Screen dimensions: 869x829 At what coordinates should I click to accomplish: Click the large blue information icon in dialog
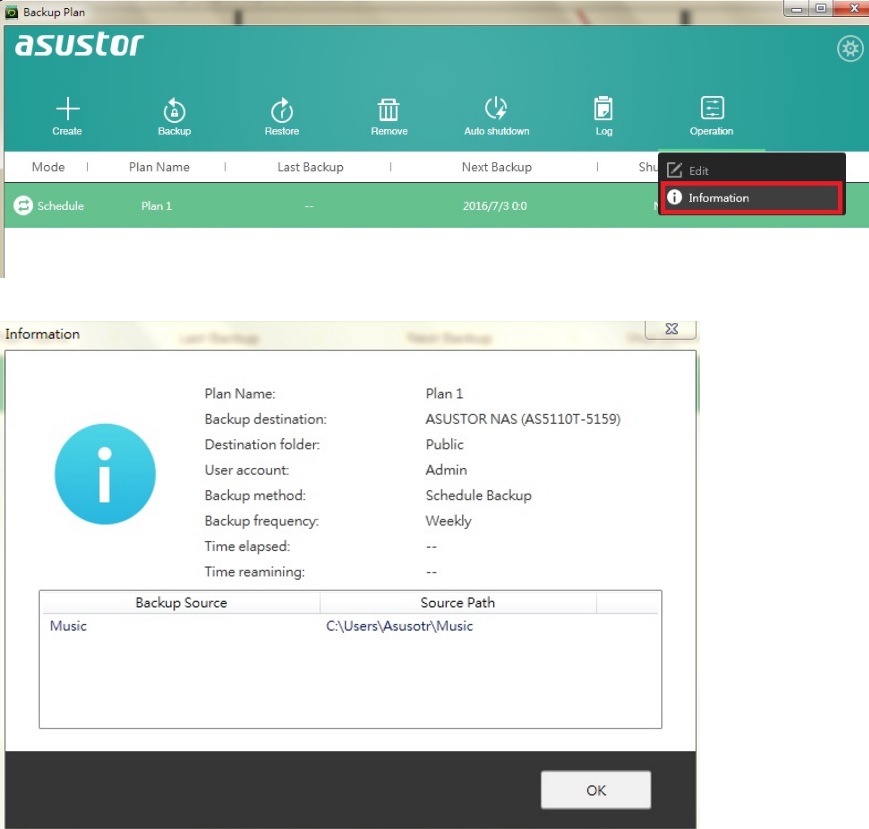coord(105,474)
